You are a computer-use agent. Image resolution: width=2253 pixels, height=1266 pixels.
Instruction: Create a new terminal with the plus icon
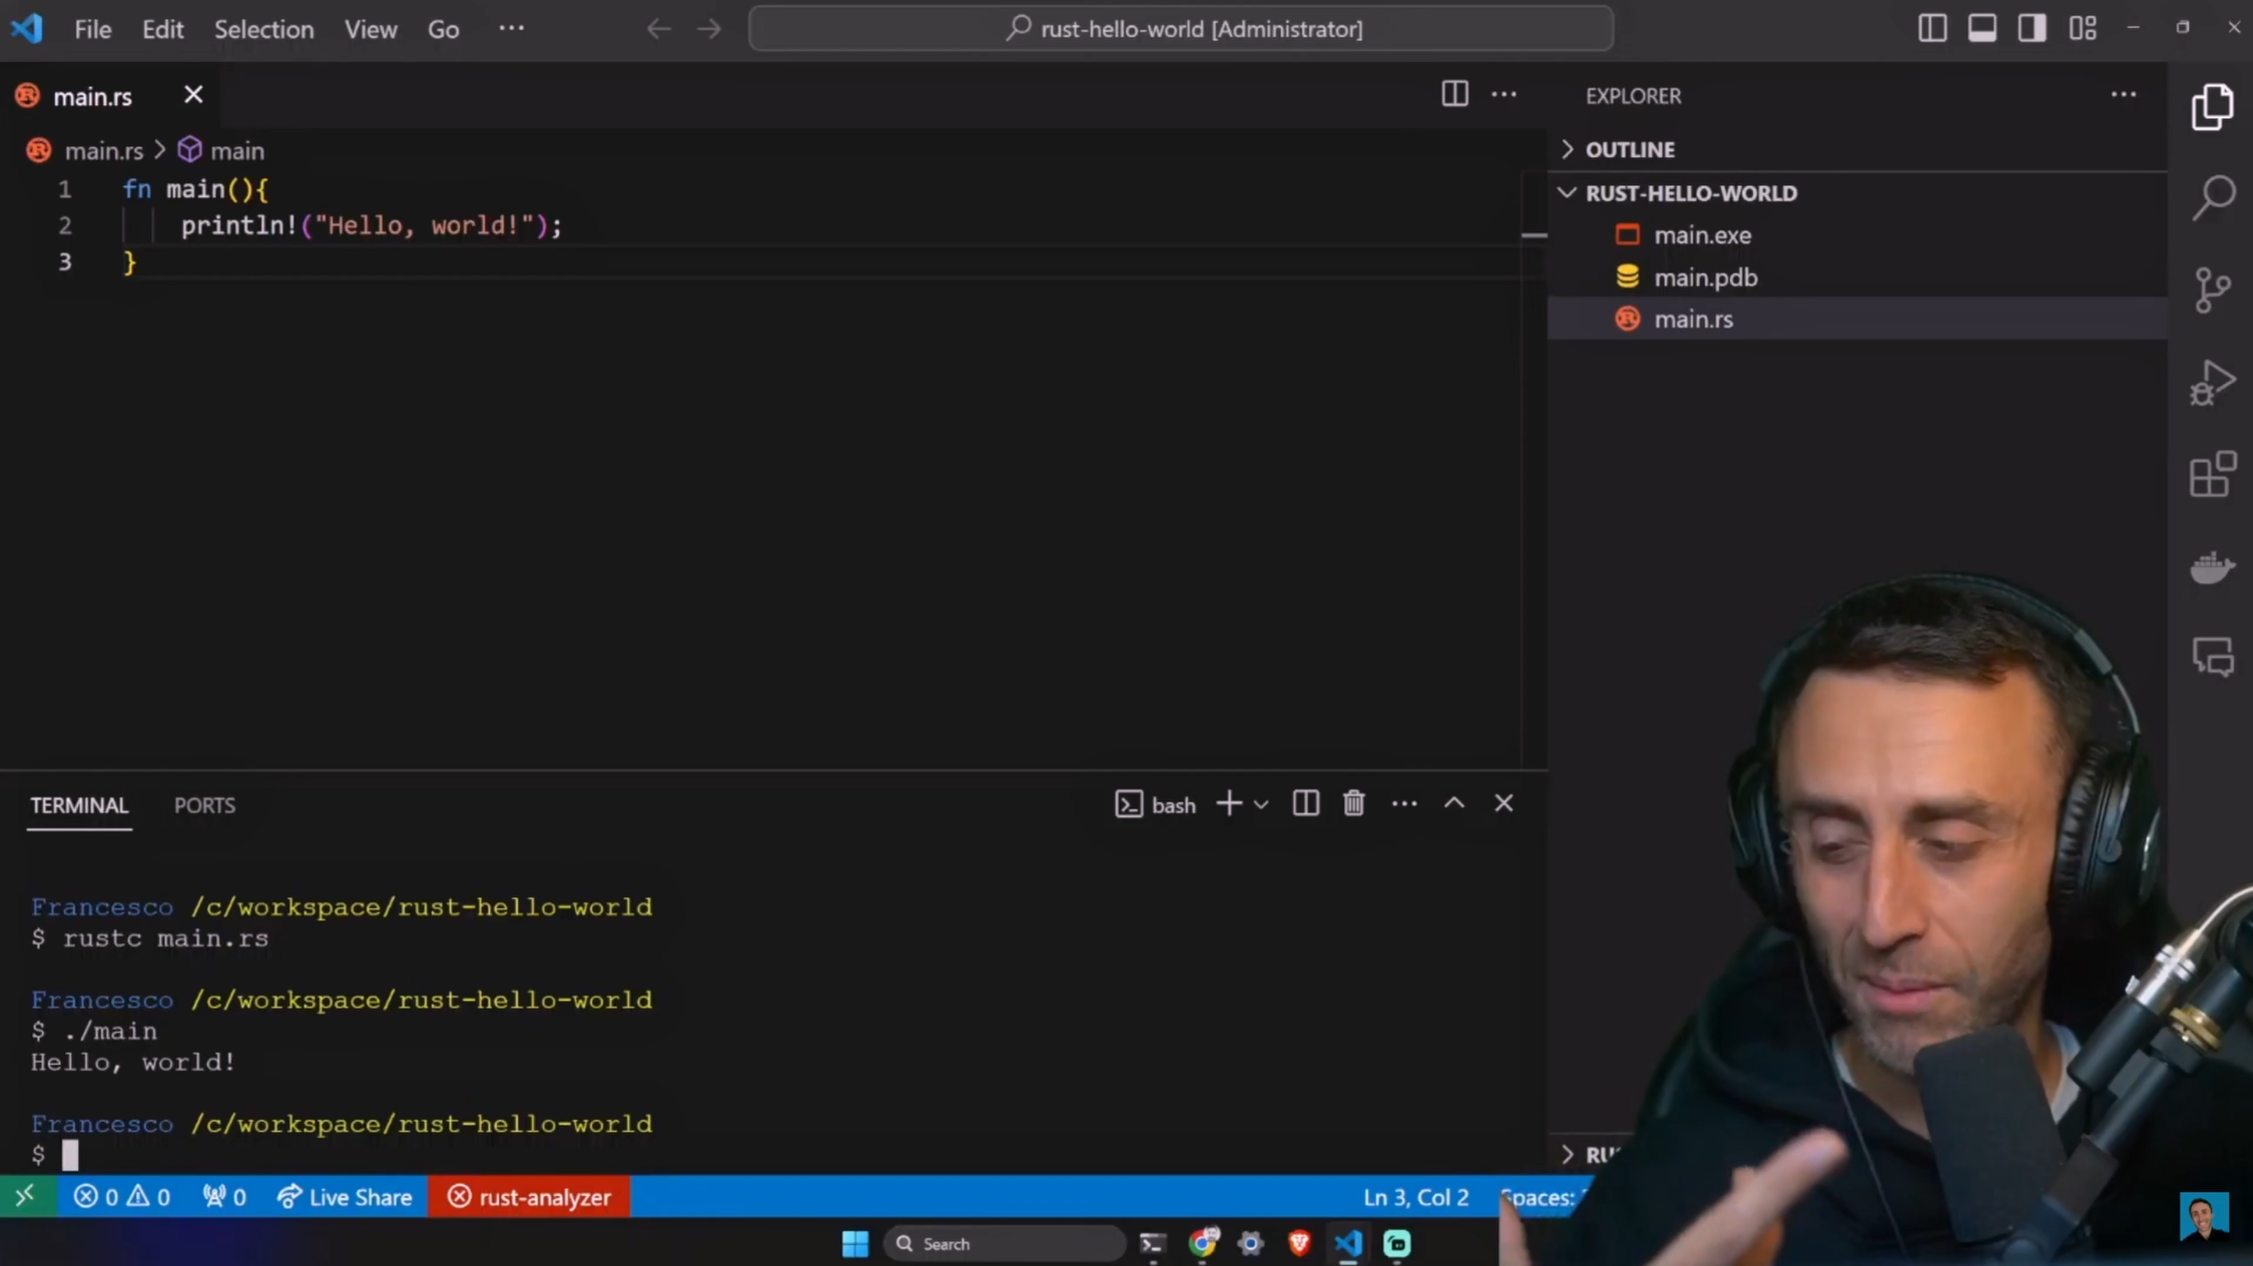(x=1228, y=803)
